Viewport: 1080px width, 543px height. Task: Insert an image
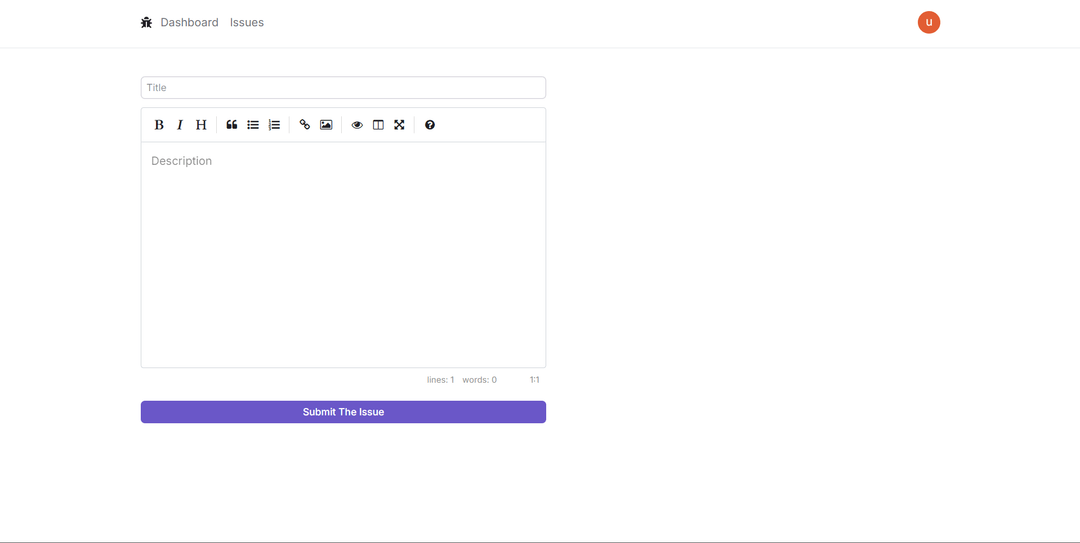(326, 125)
